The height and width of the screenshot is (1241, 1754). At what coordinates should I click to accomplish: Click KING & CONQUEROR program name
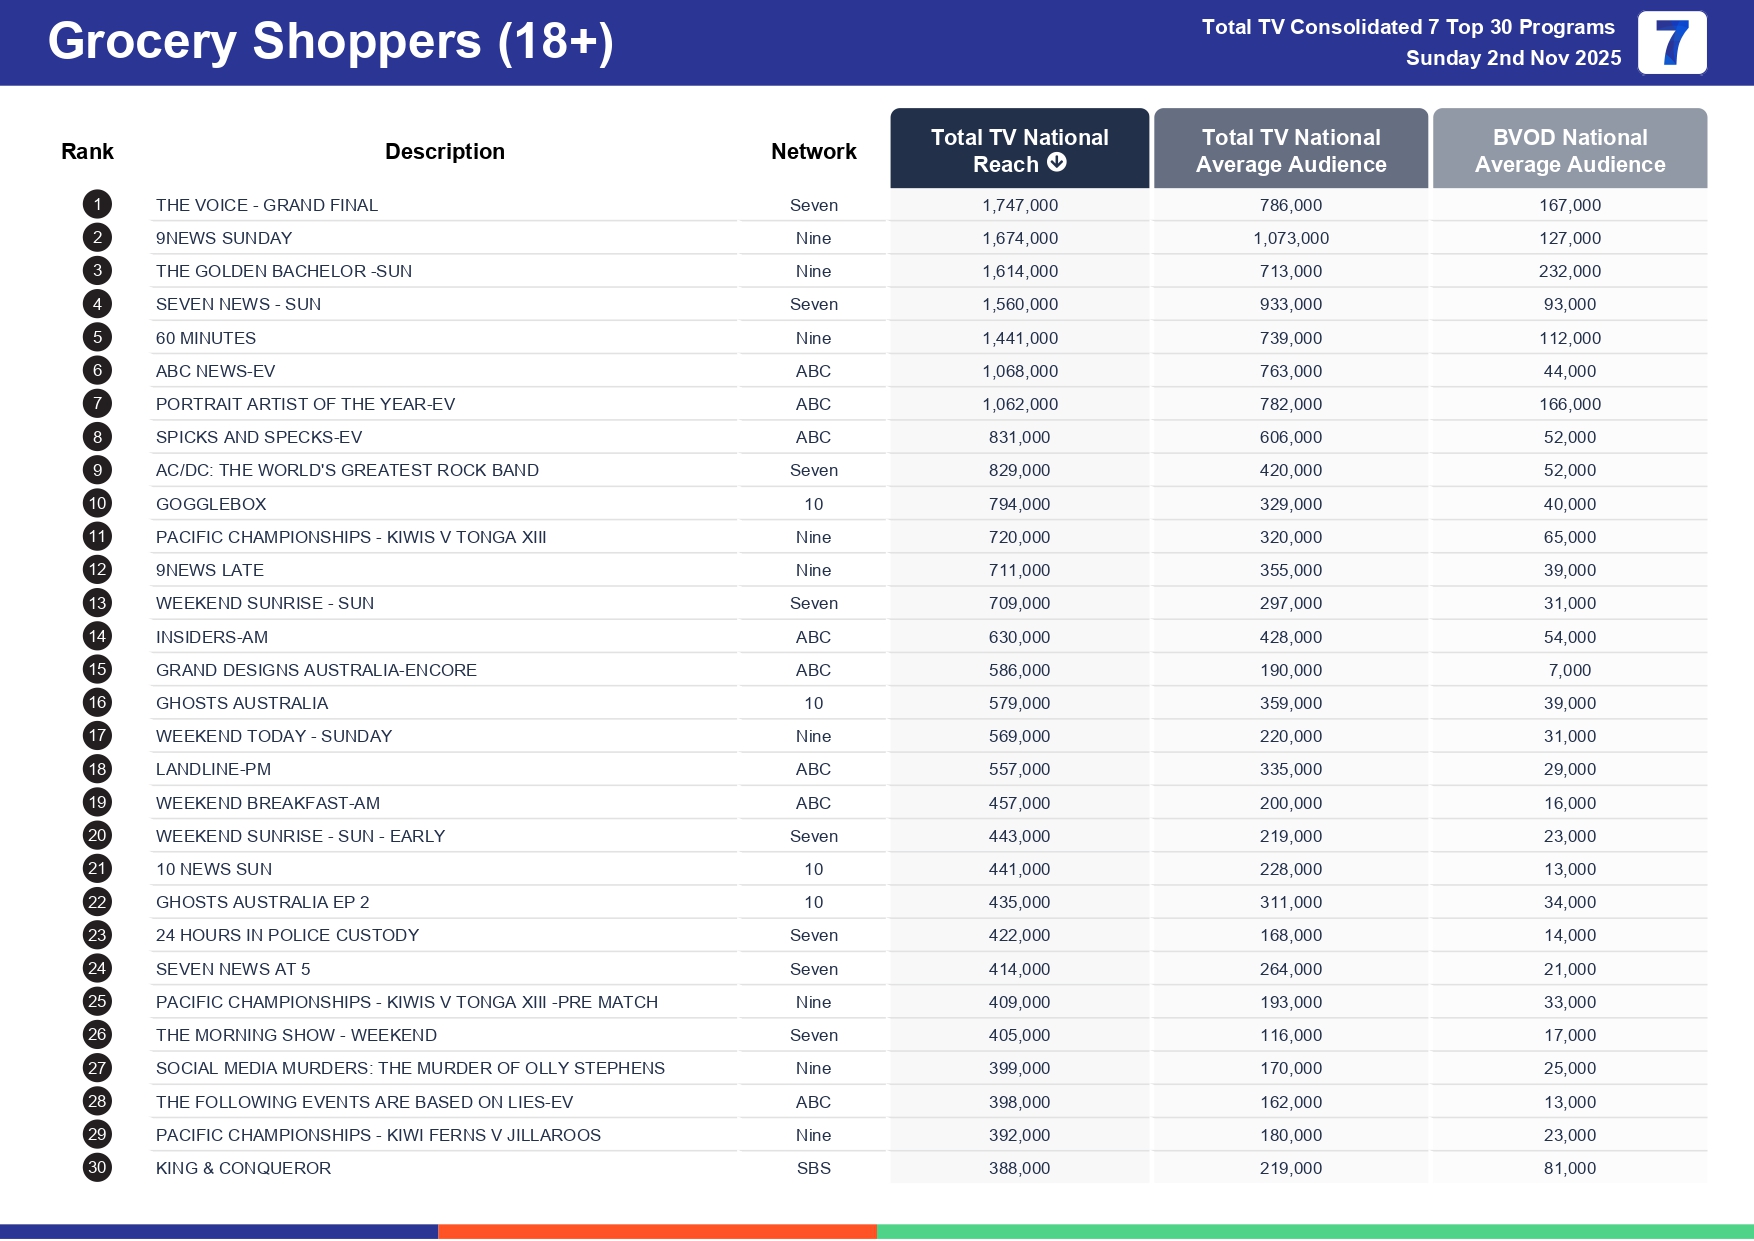[x=243, y=1168]
